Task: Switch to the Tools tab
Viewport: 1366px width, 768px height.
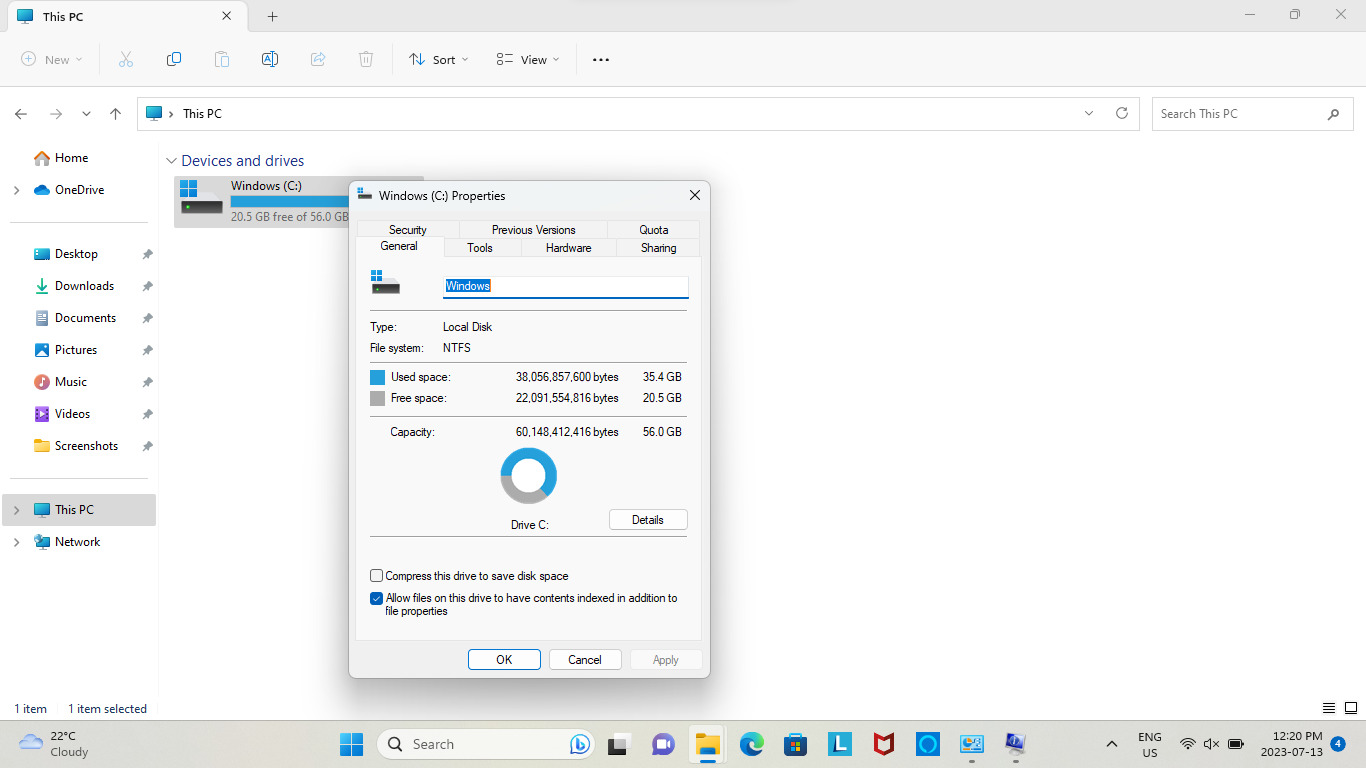Action: (480, 248)
